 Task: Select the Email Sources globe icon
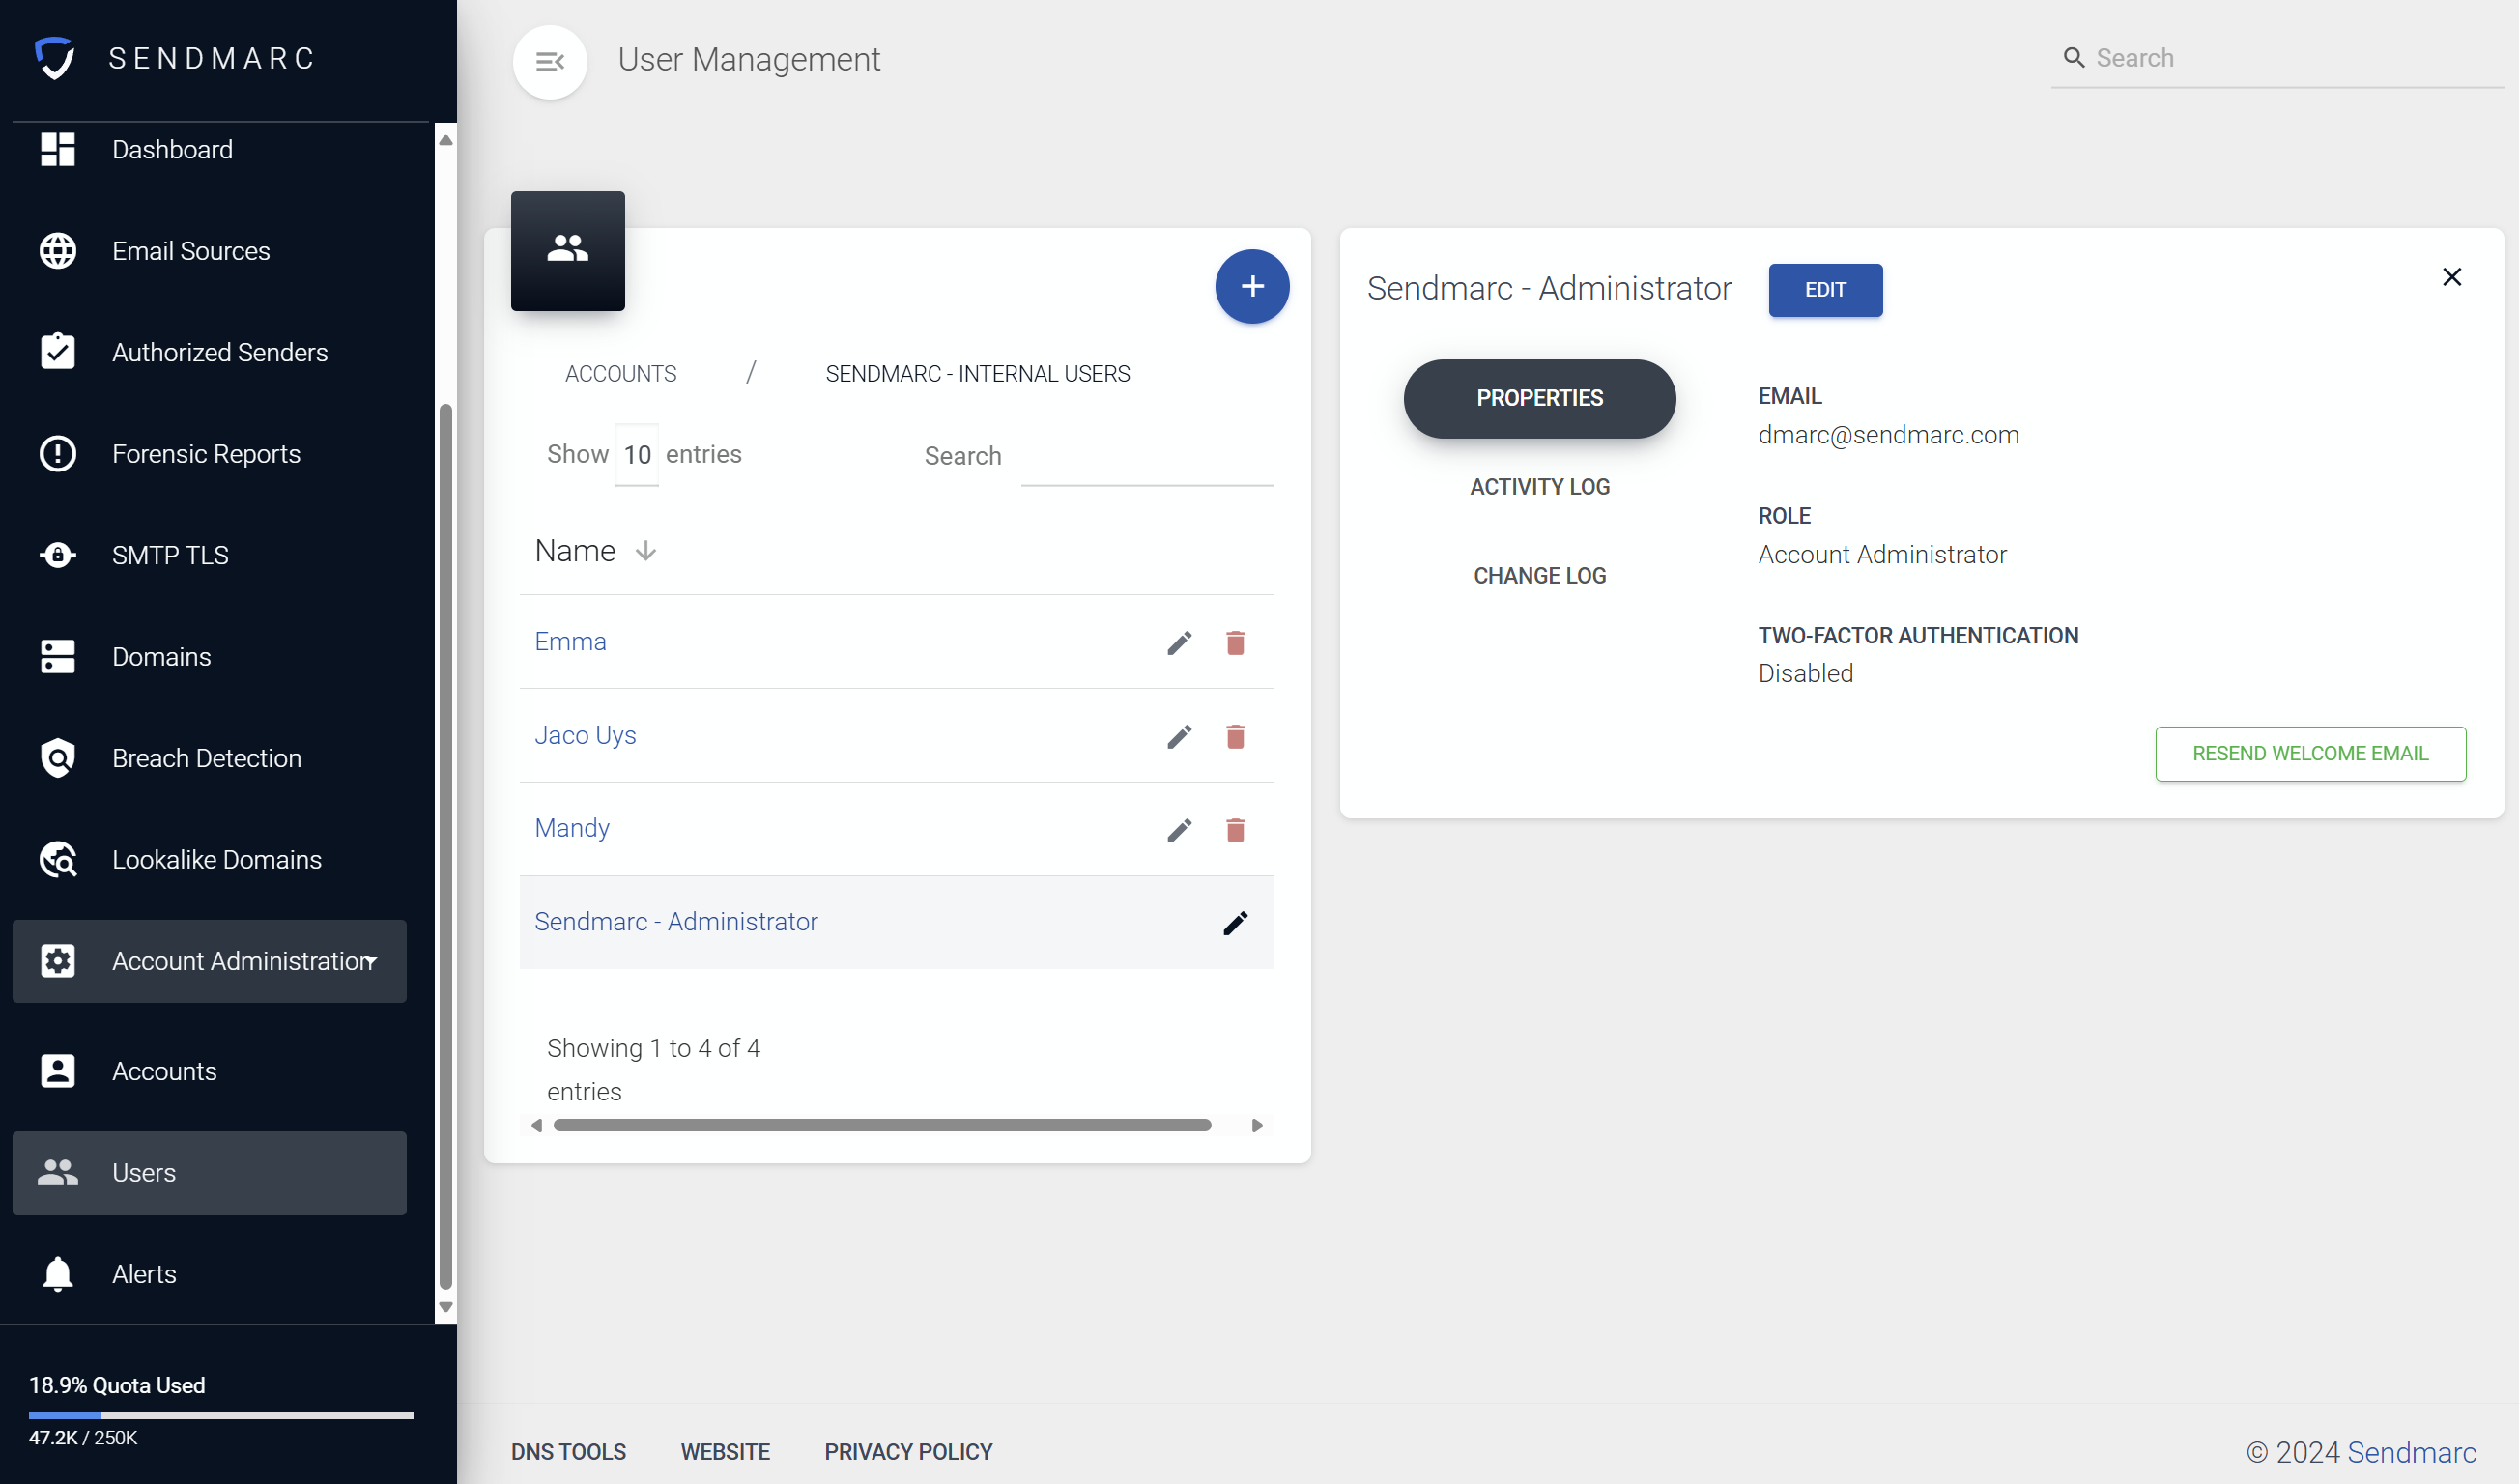(57, 251)
